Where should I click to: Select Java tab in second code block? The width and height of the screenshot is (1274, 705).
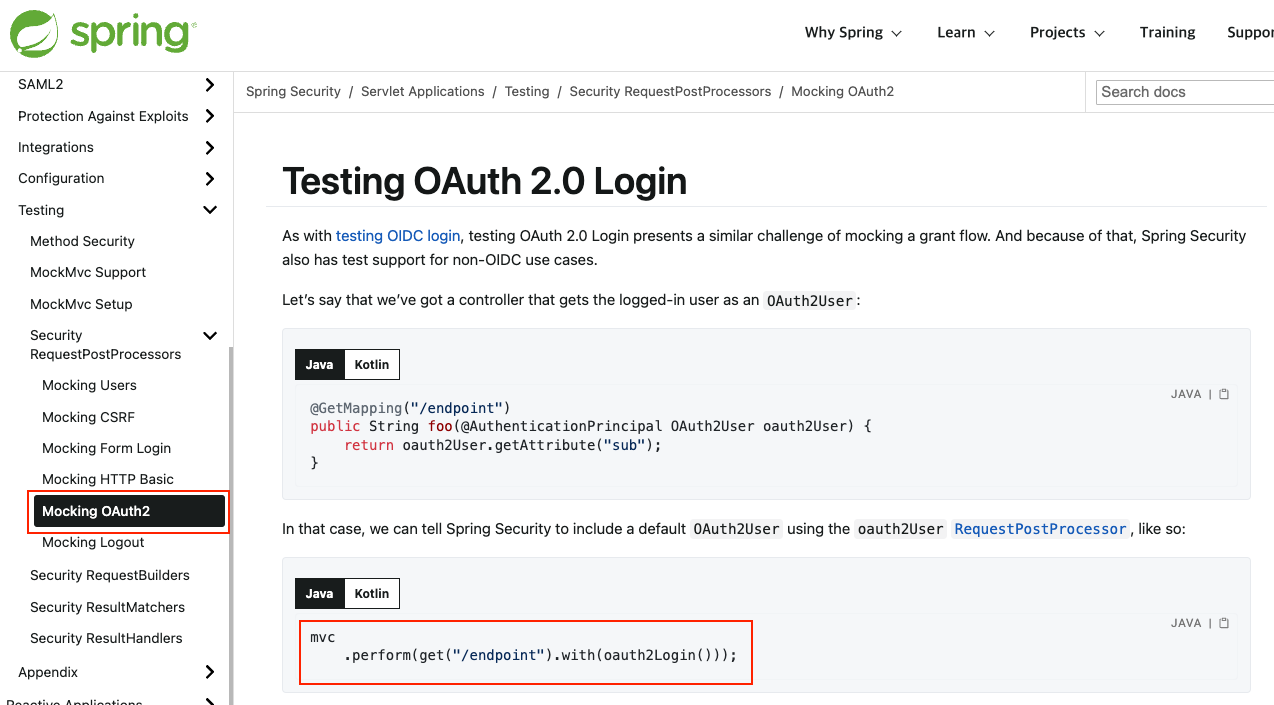(x=320, y=593)
